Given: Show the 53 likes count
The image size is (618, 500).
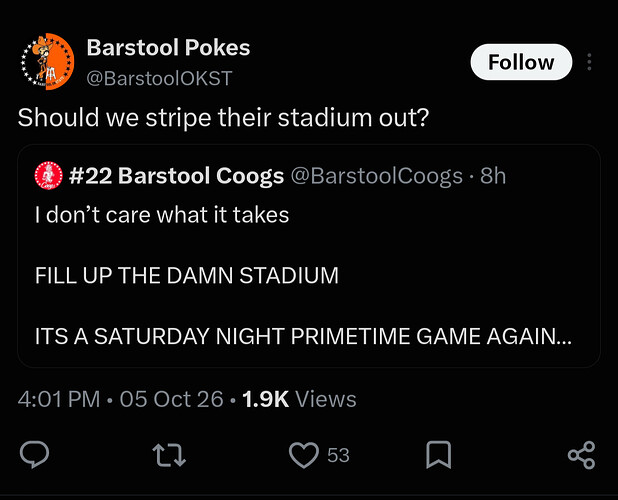Looking at the screenshot, I should 338,455.
